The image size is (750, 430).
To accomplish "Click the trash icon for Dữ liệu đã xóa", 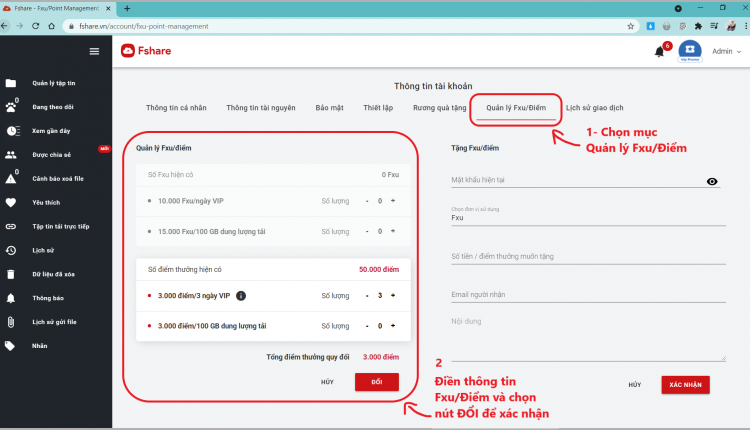I will tap(11, 274).
